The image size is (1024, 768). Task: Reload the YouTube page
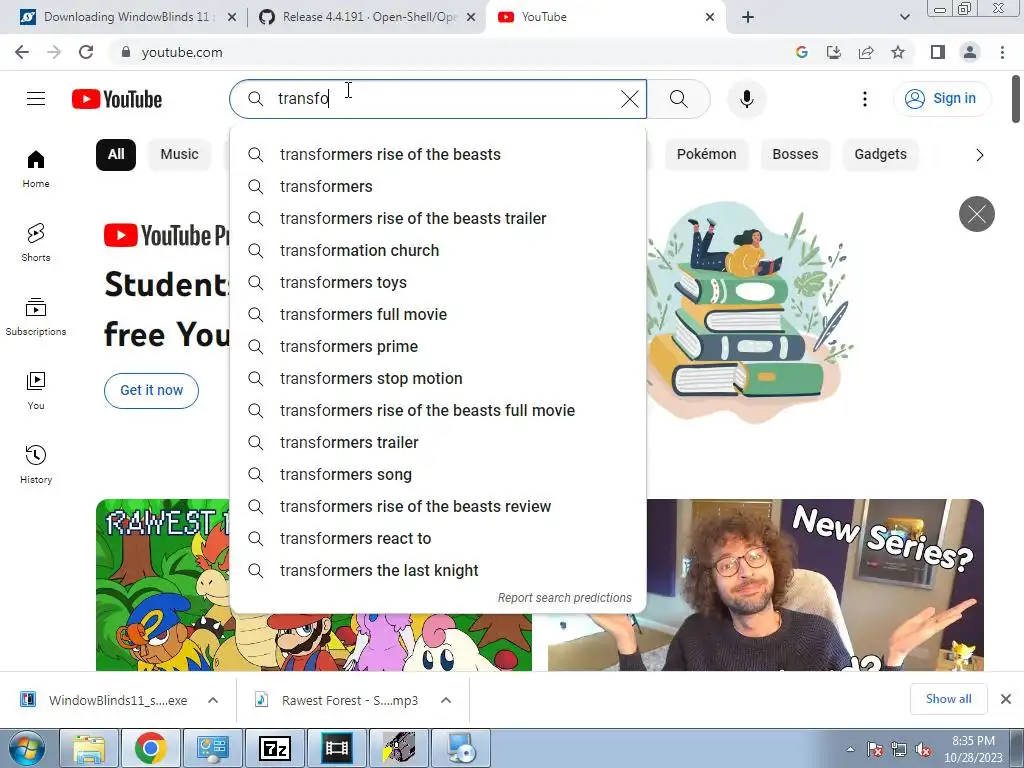point(86,52)
